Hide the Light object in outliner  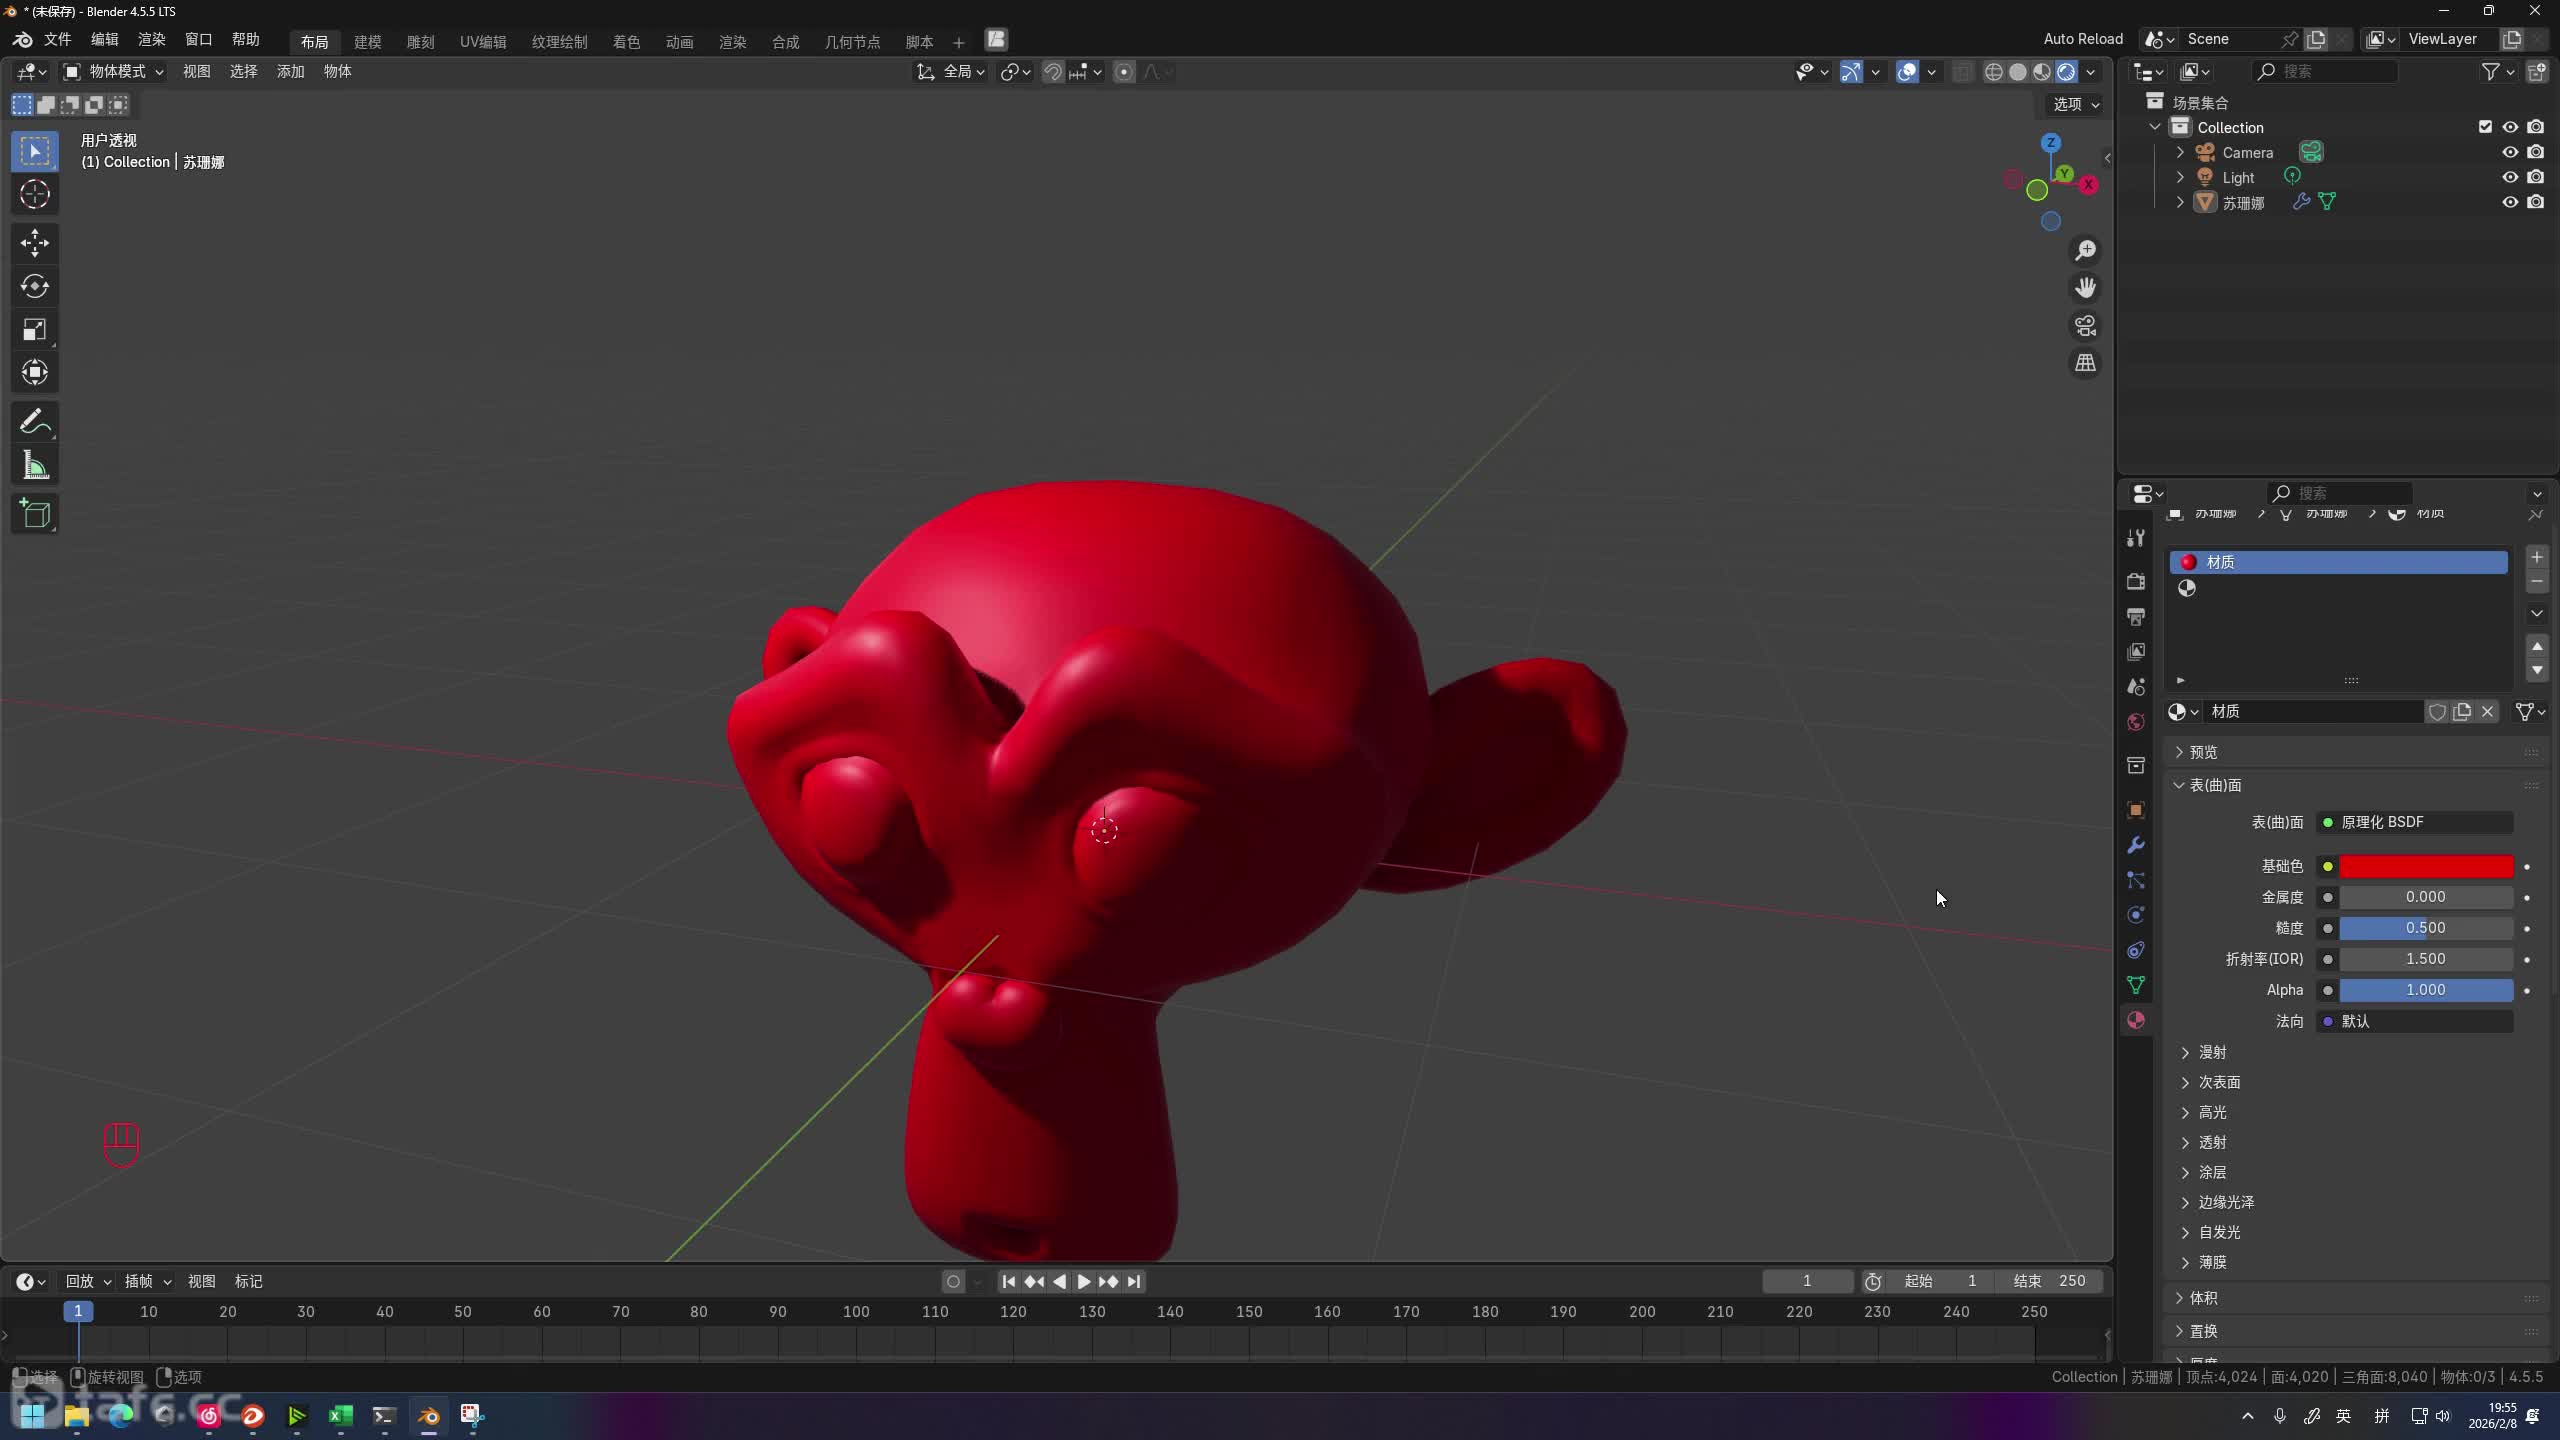(2510, 177)
